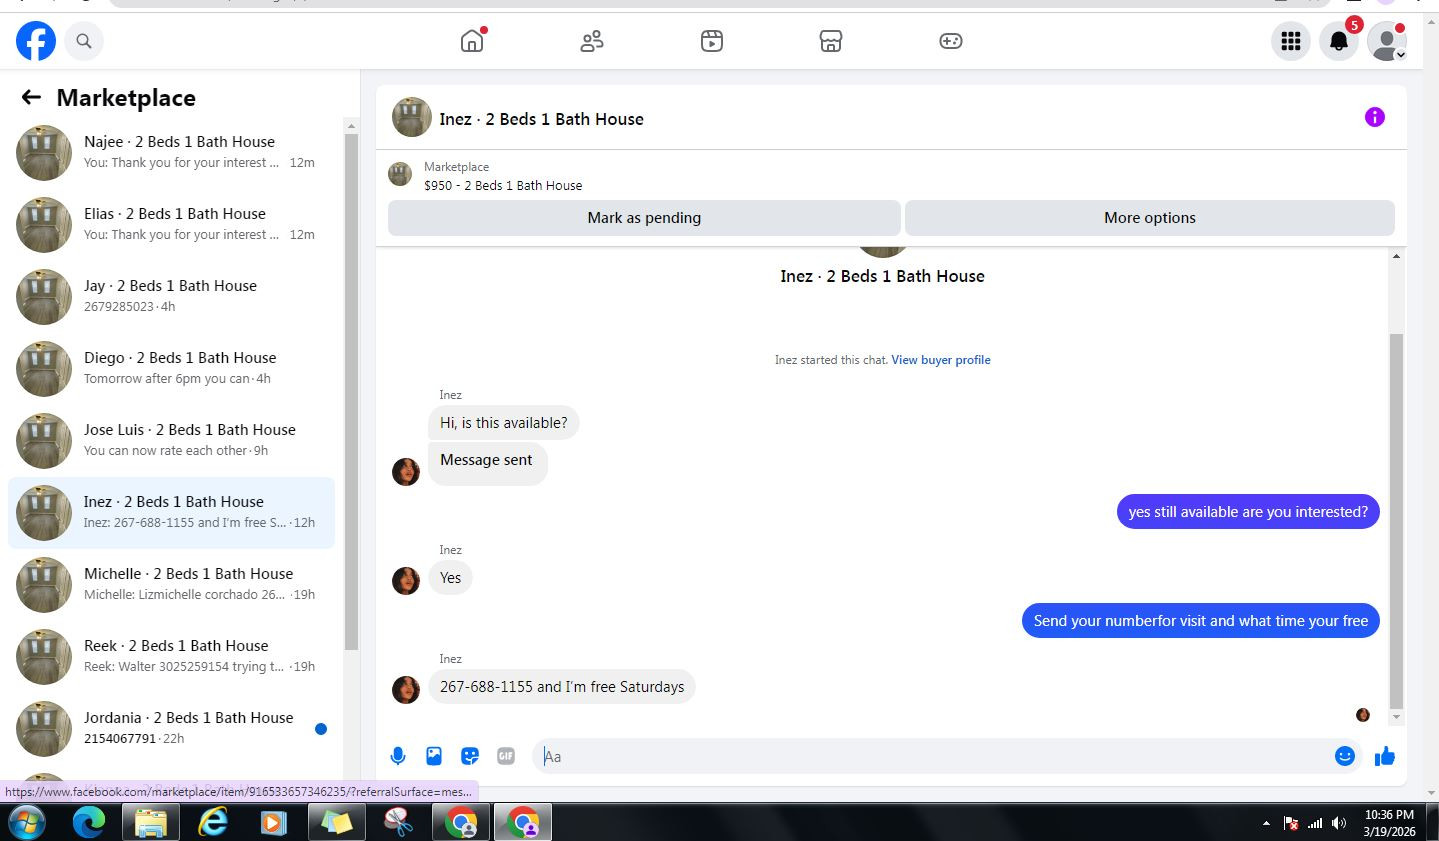This screenshot has width=1439, height=841.
Task: Expand the account profile menu
Action: [1387, 41]
